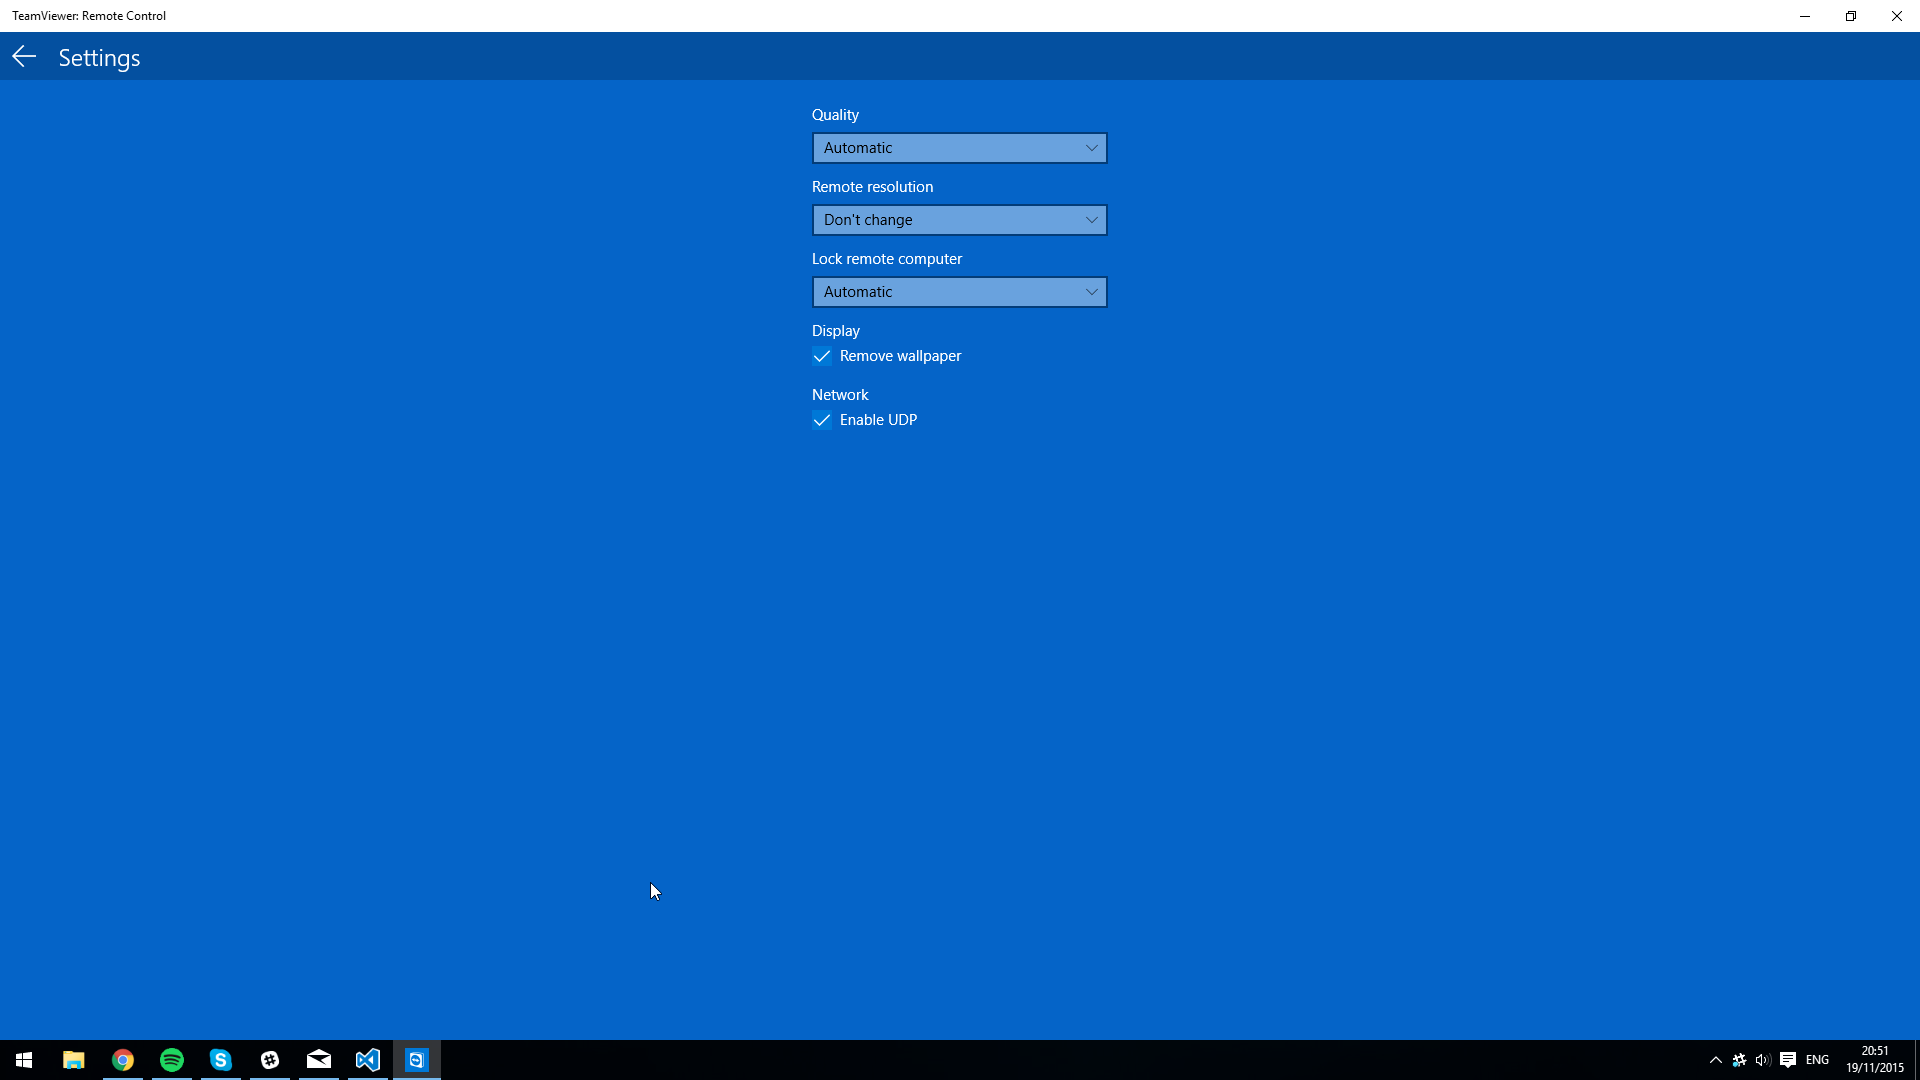1920x1080 pixels.
Task: Expand the Remote resolution dropdown
Action: (x=960, y=219)
